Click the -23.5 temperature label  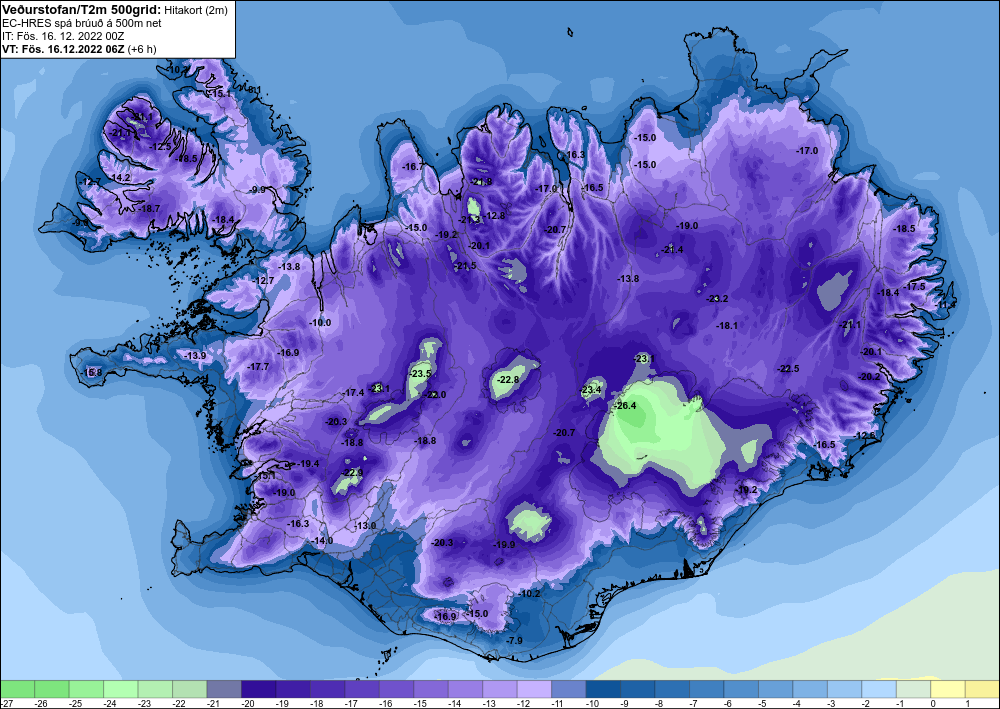[x=421, y=374]
